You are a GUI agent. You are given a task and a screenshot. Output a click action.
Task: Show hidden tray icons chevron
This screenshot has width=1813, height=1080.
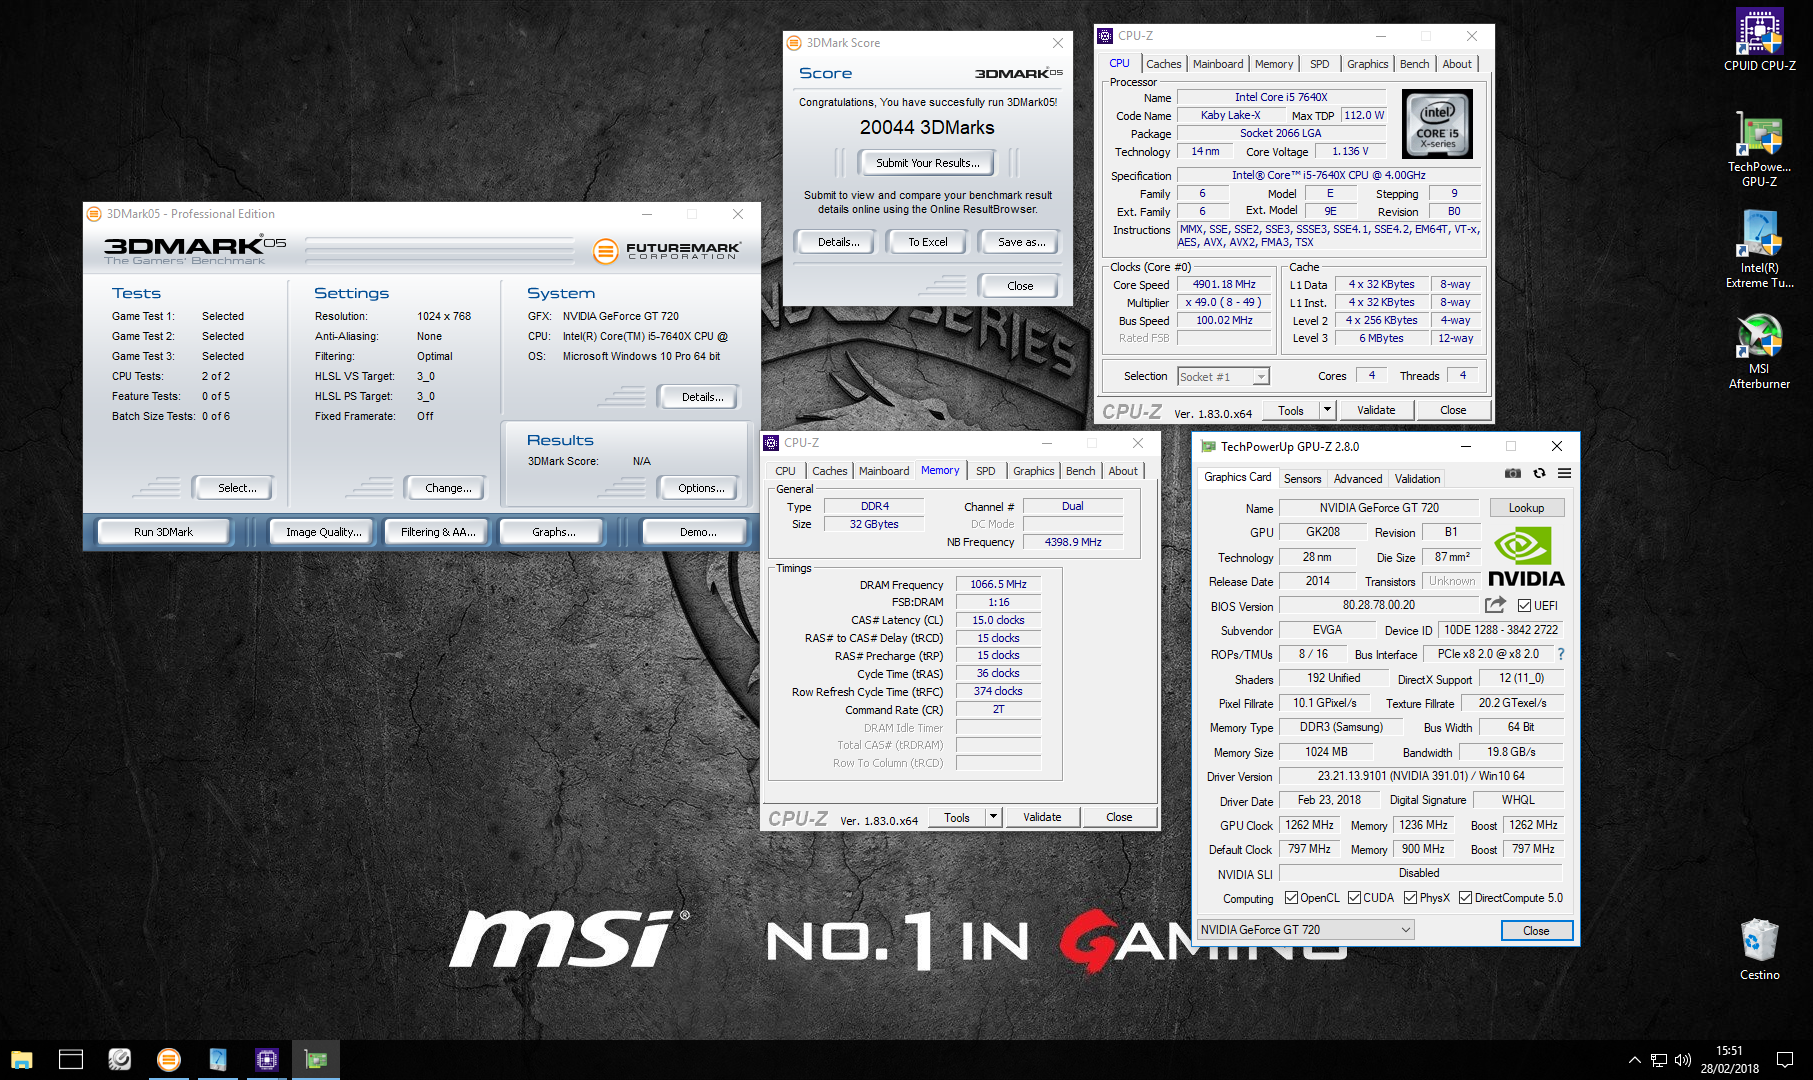point(1634,1060)
